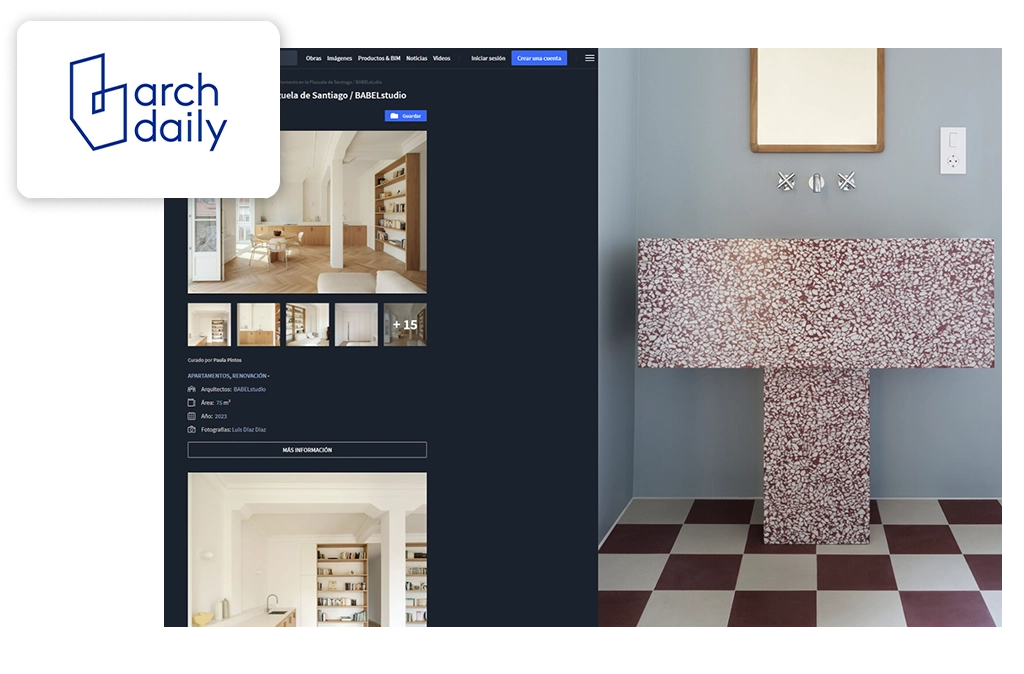
Task: Go to the Imágenes section
Action: 339,58
